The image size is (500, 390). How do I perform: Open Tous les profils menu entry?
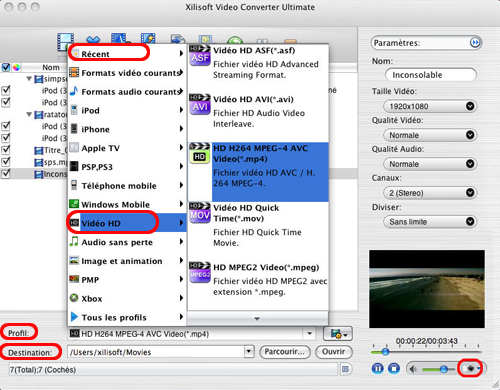127,317
